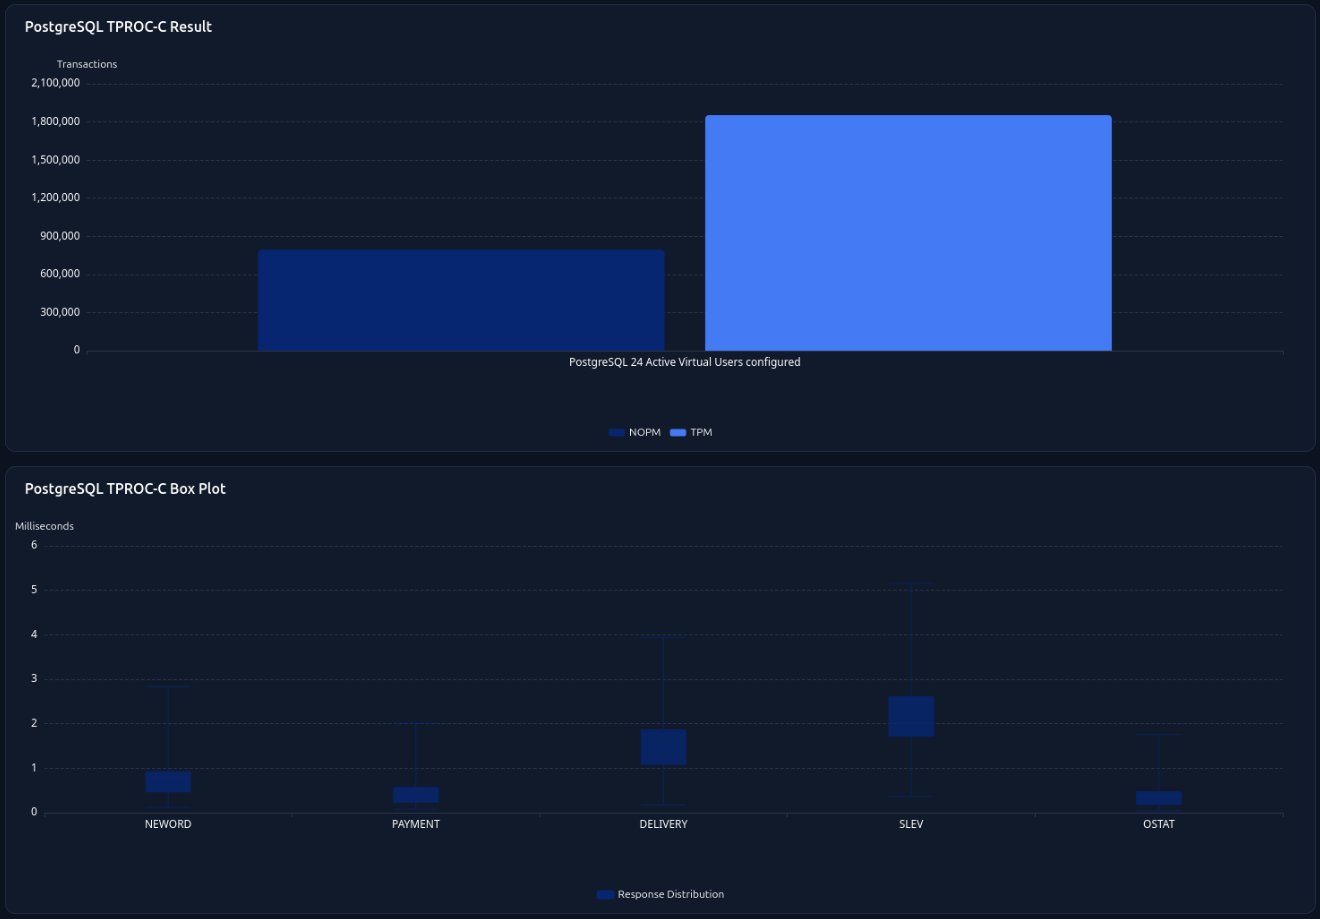Click the 1,500,000 y-axis tick value
Image resolution: width=1320 pixels, height=919 pixels.
(55, 160)
